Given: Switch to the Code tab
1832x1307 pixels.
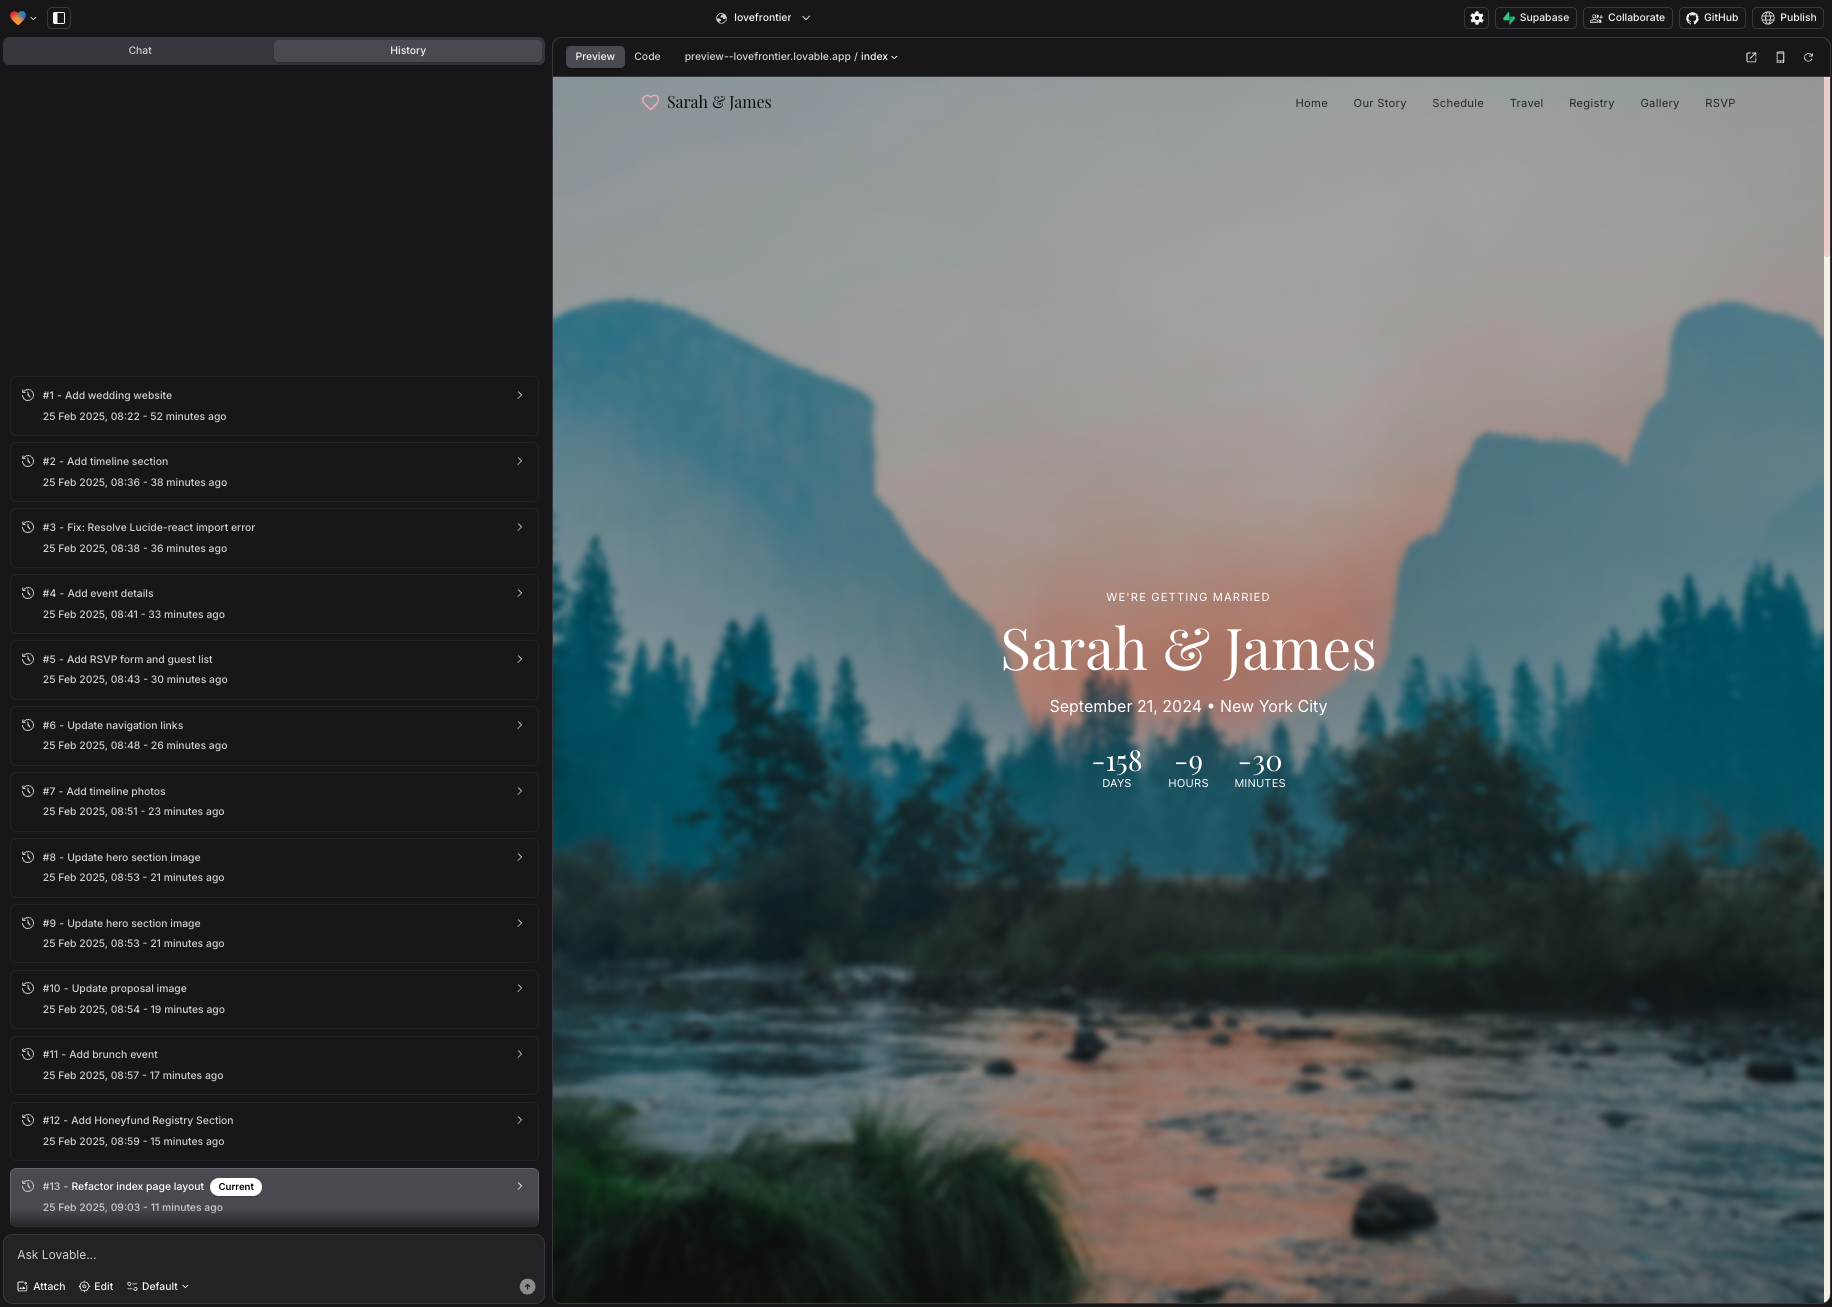Looking at the screenshot, I should pos(646,57).
